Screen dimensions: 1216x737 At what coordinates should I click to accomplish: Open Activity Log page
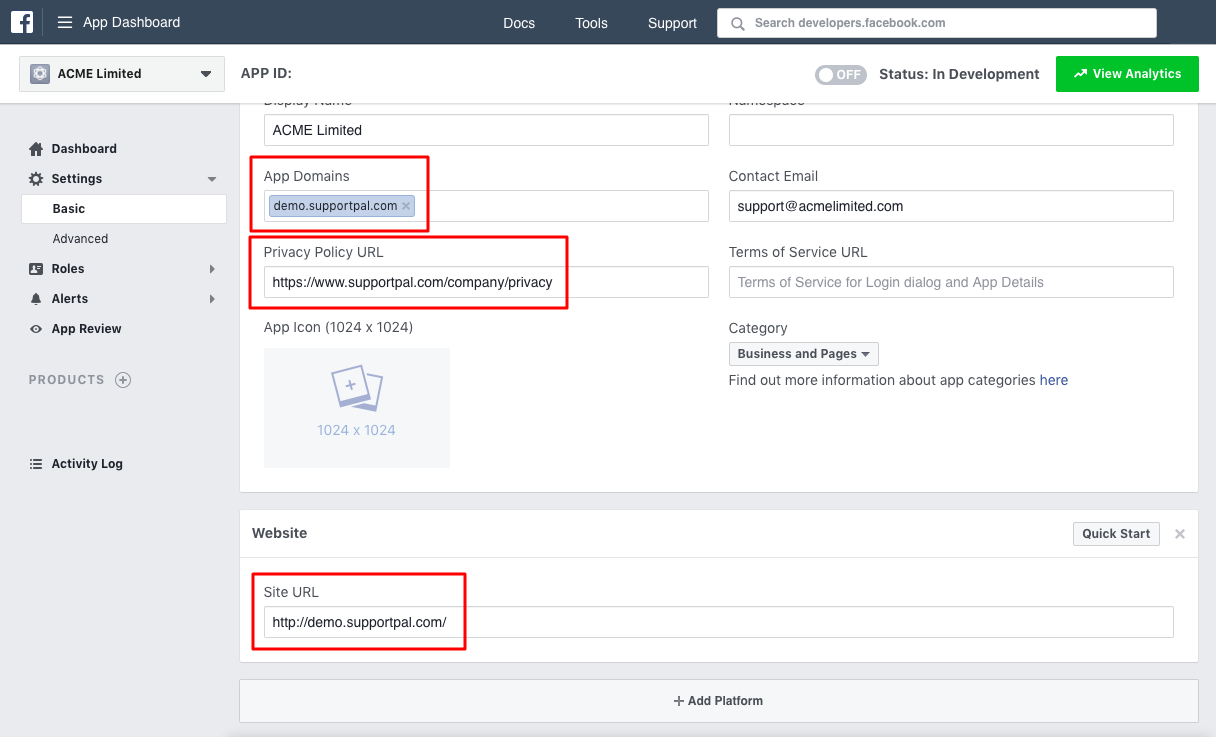point(87,464)
